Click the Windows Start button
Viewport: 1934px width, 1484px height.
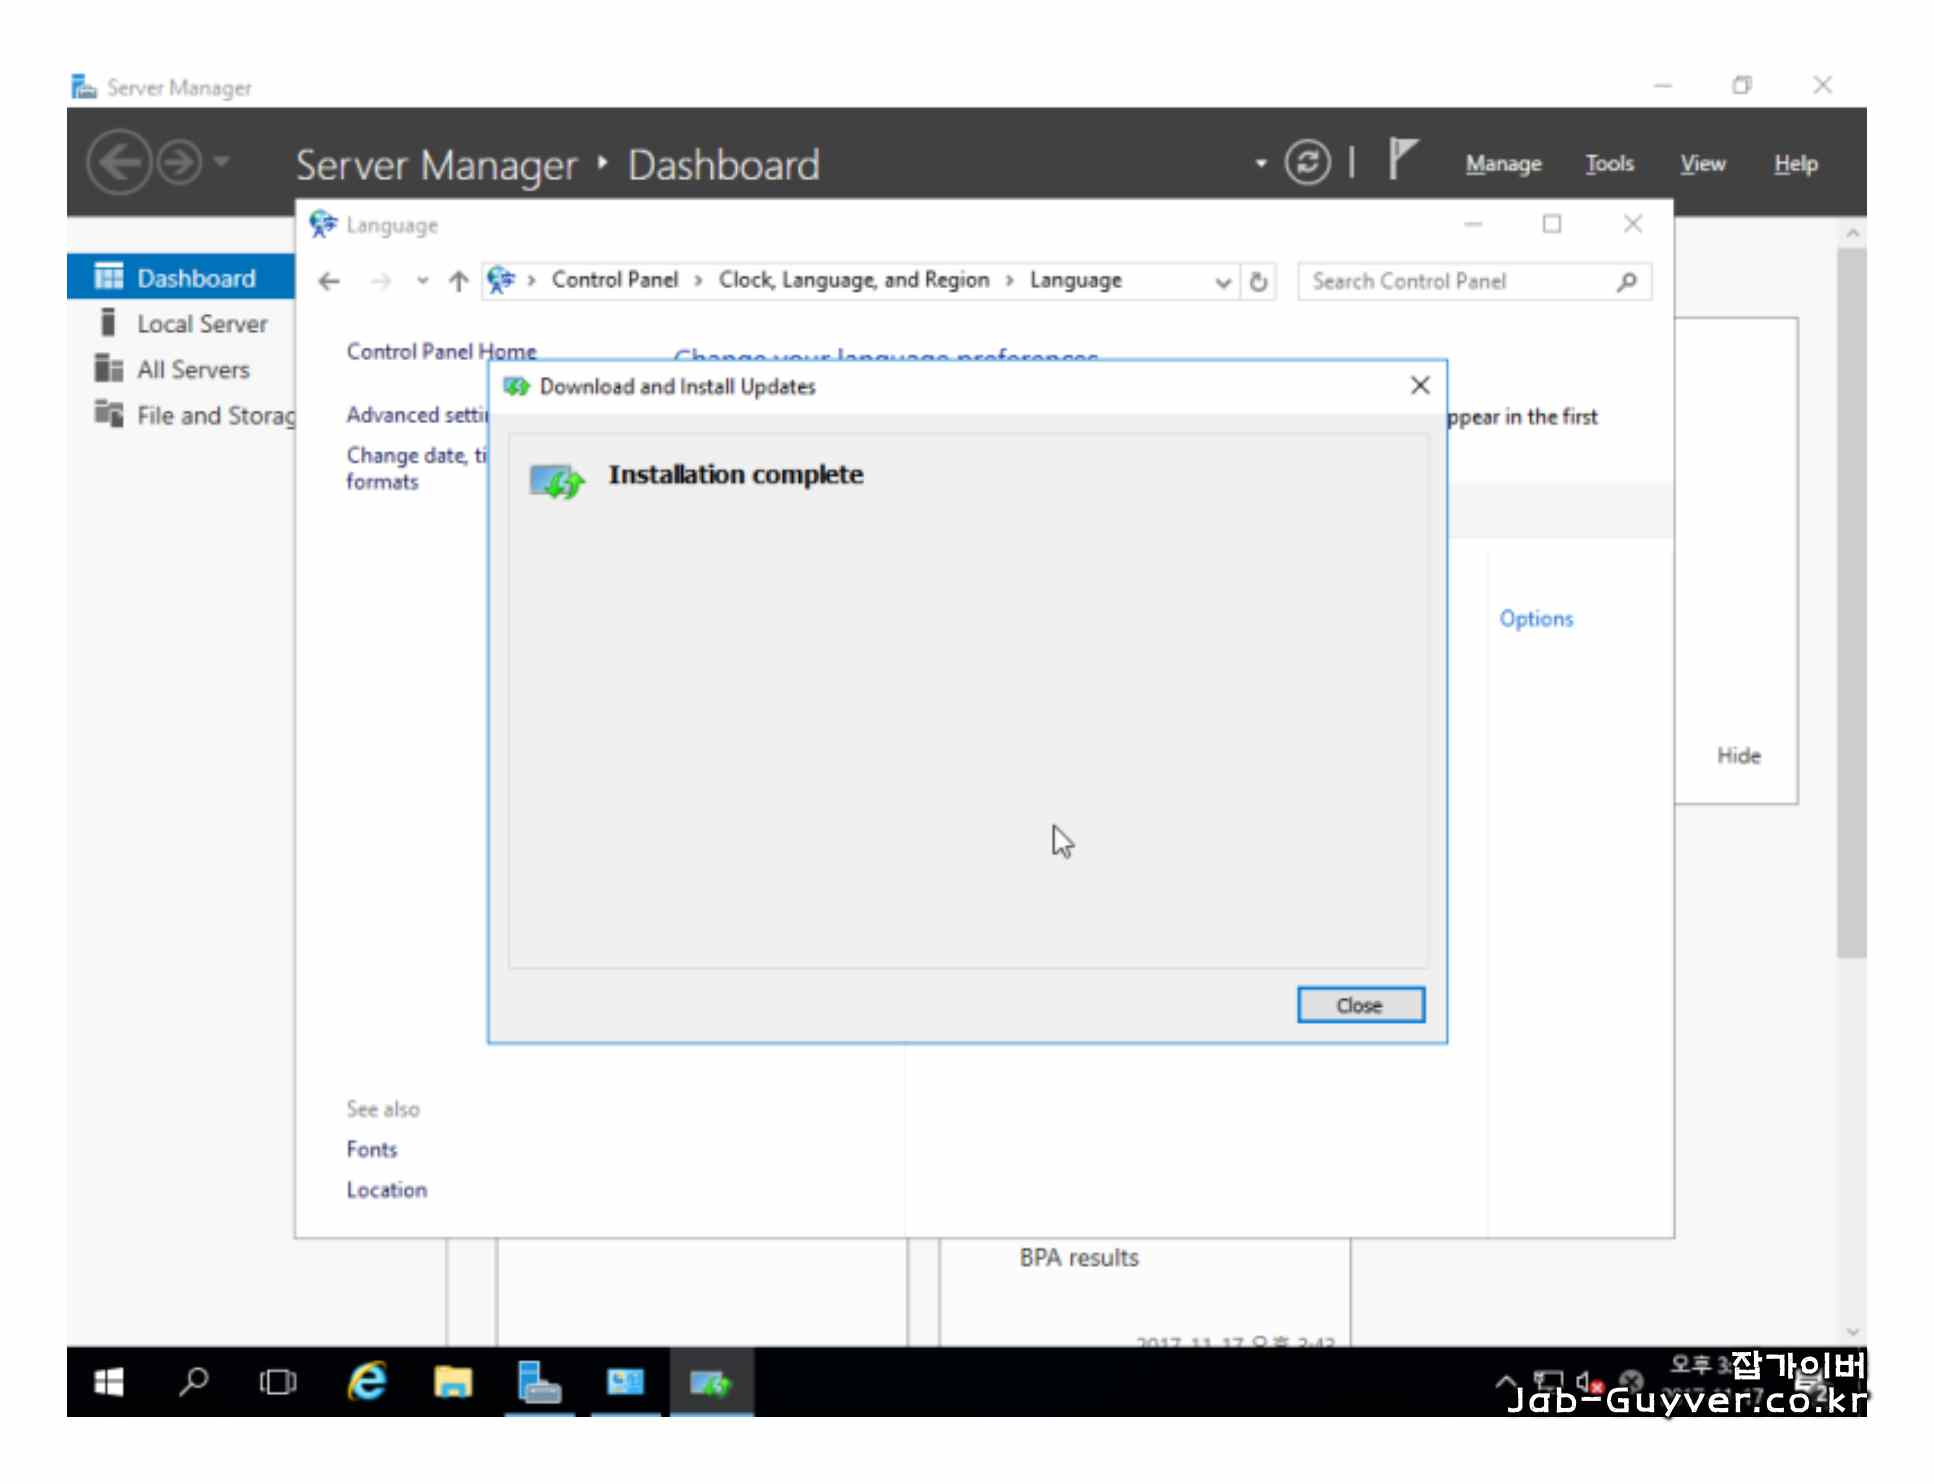[x=108, y=1382]
